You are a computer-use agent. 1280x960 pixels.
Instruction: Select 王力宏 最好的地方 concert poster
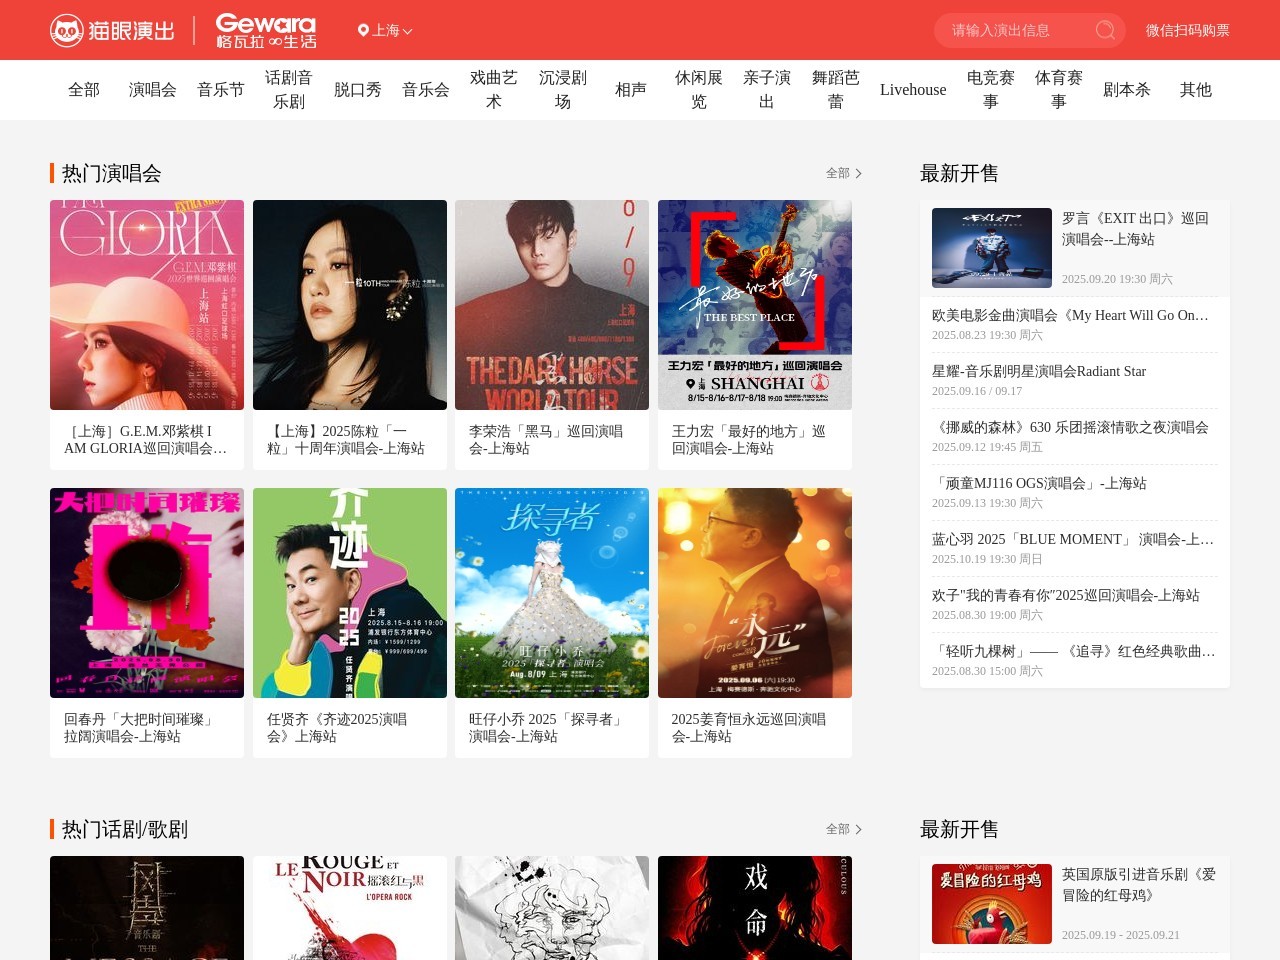pyautogui.click(x=754, y=305)
